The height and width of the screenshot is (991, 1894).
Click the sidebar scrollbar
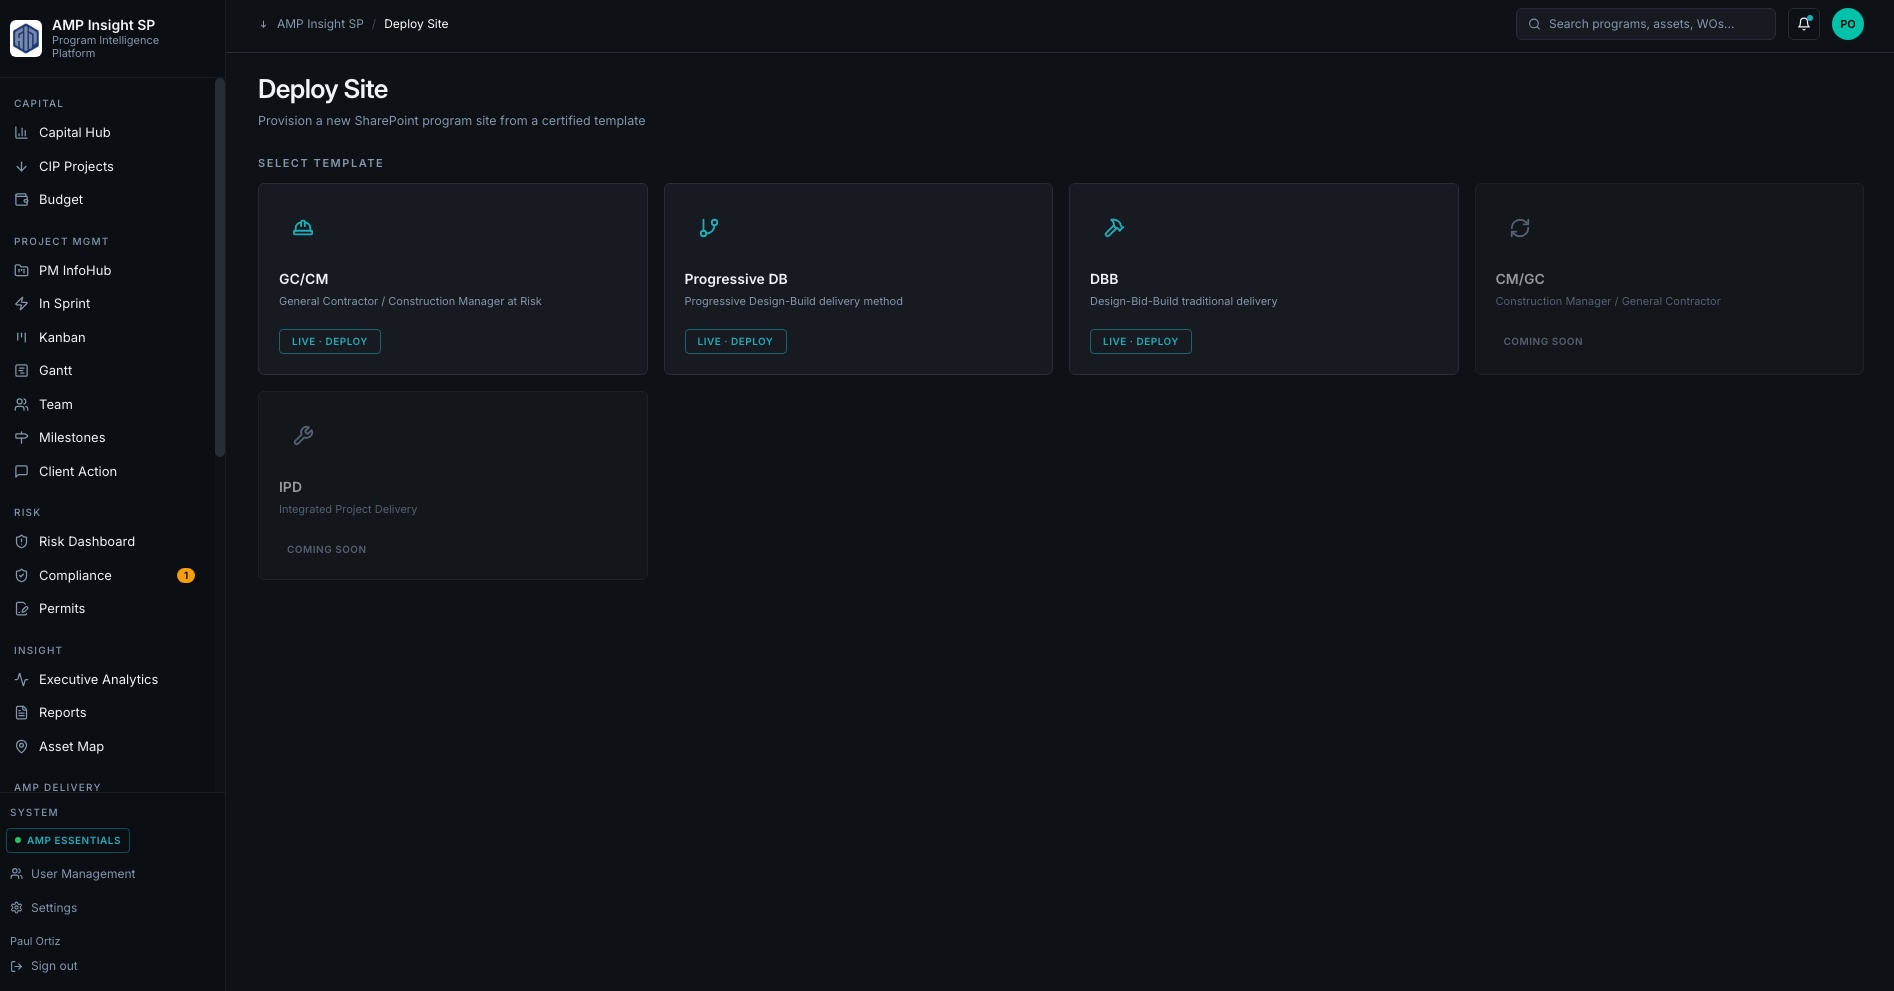220,268
